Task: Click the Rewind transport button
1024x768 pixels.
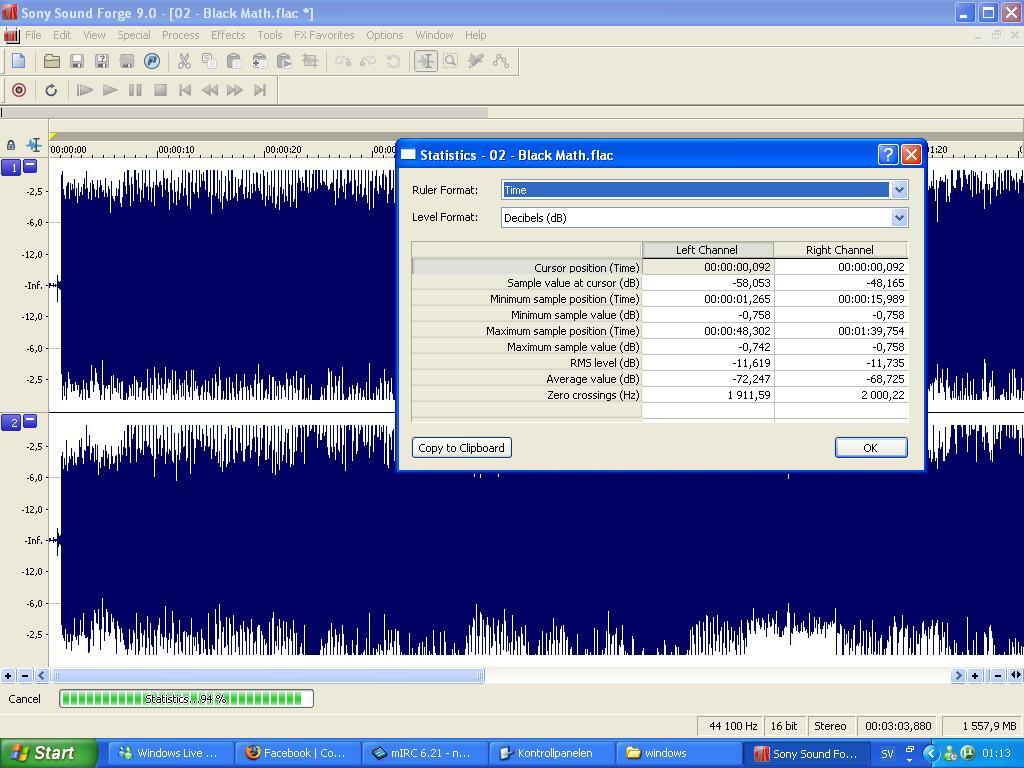Action: 210,90
